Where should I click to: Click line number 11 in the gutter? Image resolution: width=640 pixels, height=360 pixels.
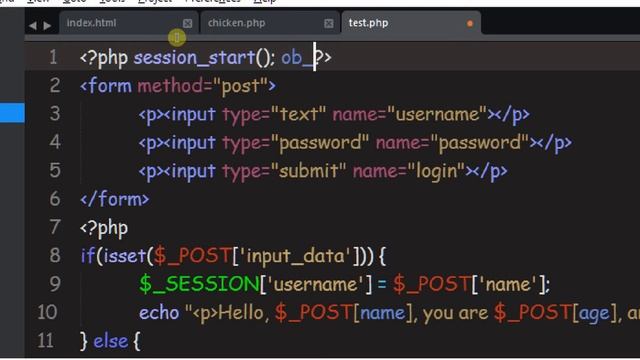coord(46,341)
